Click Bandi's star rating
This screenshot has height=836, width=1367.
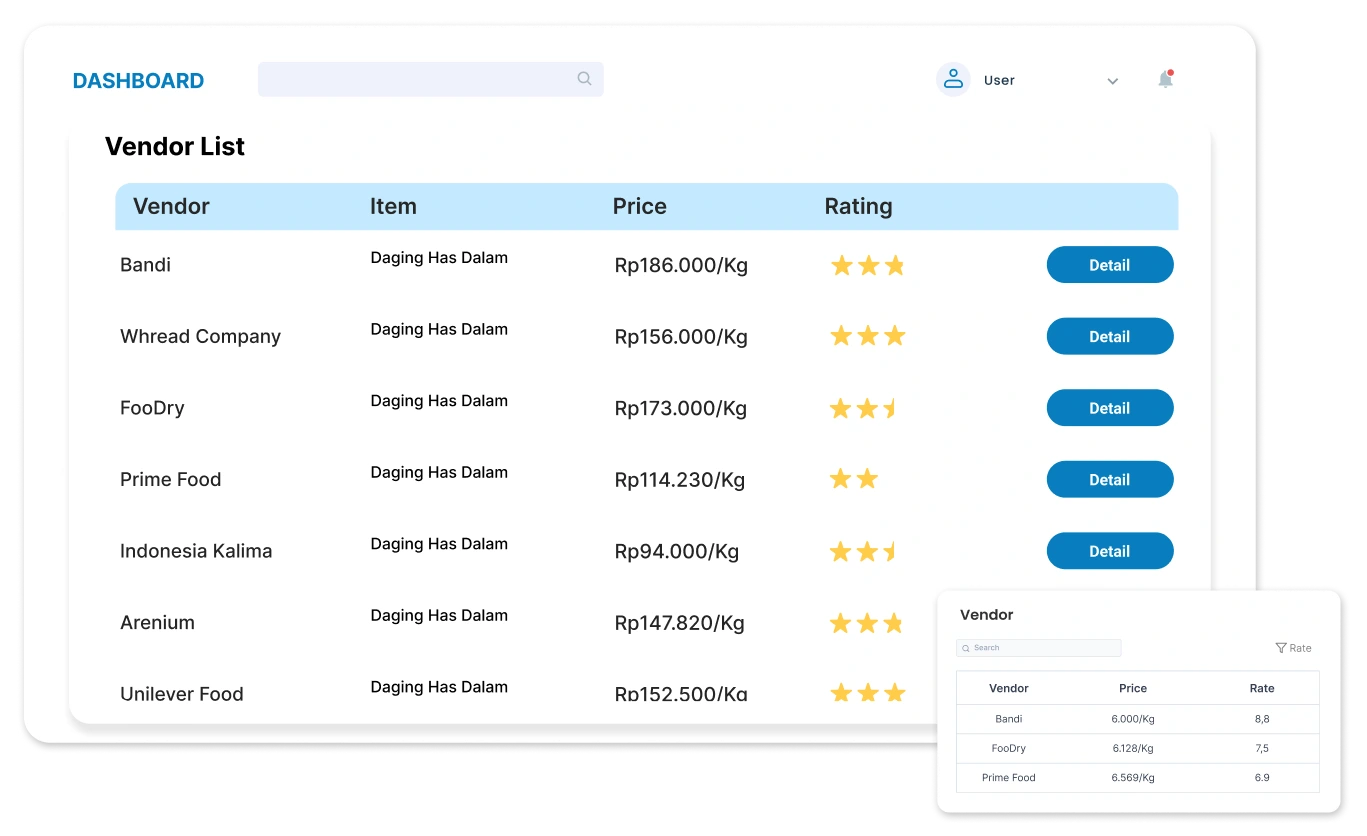click(867, 266)
